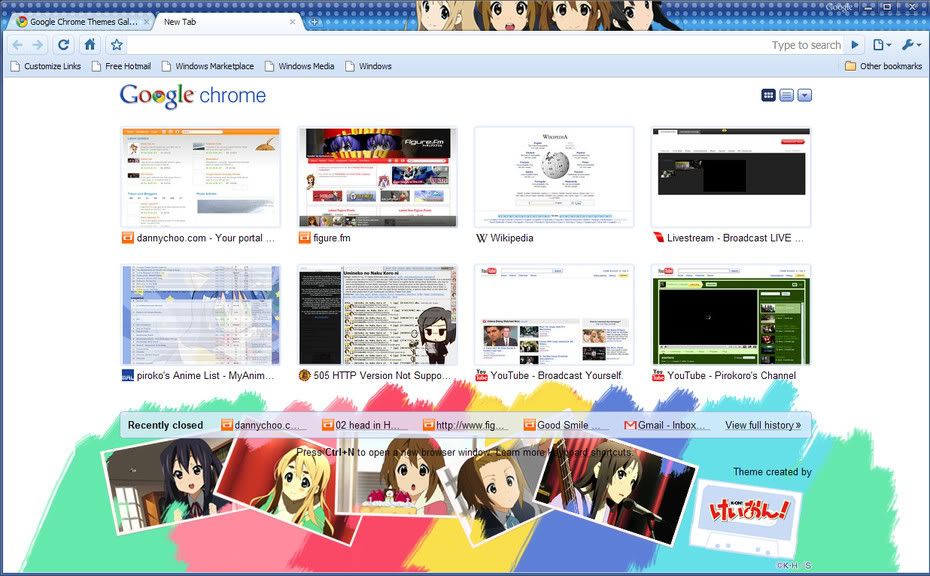This screenshot has height=576, width=930.
Task: Select the New Tab tab
Action: coord(228,22)
